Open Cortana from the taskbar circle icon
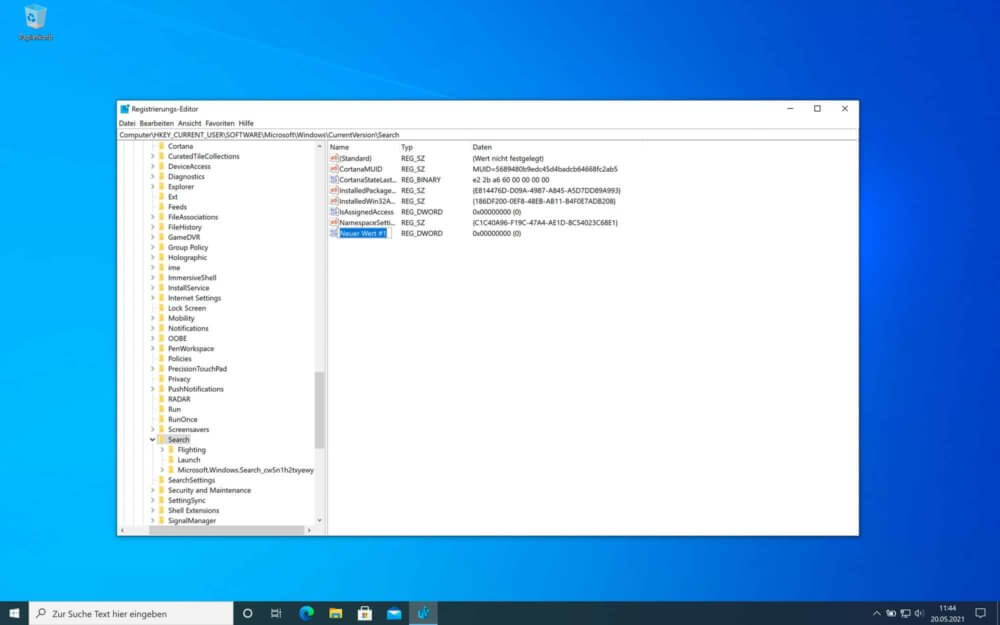This screenshot has width=1000, height=625. click(247, 613)
